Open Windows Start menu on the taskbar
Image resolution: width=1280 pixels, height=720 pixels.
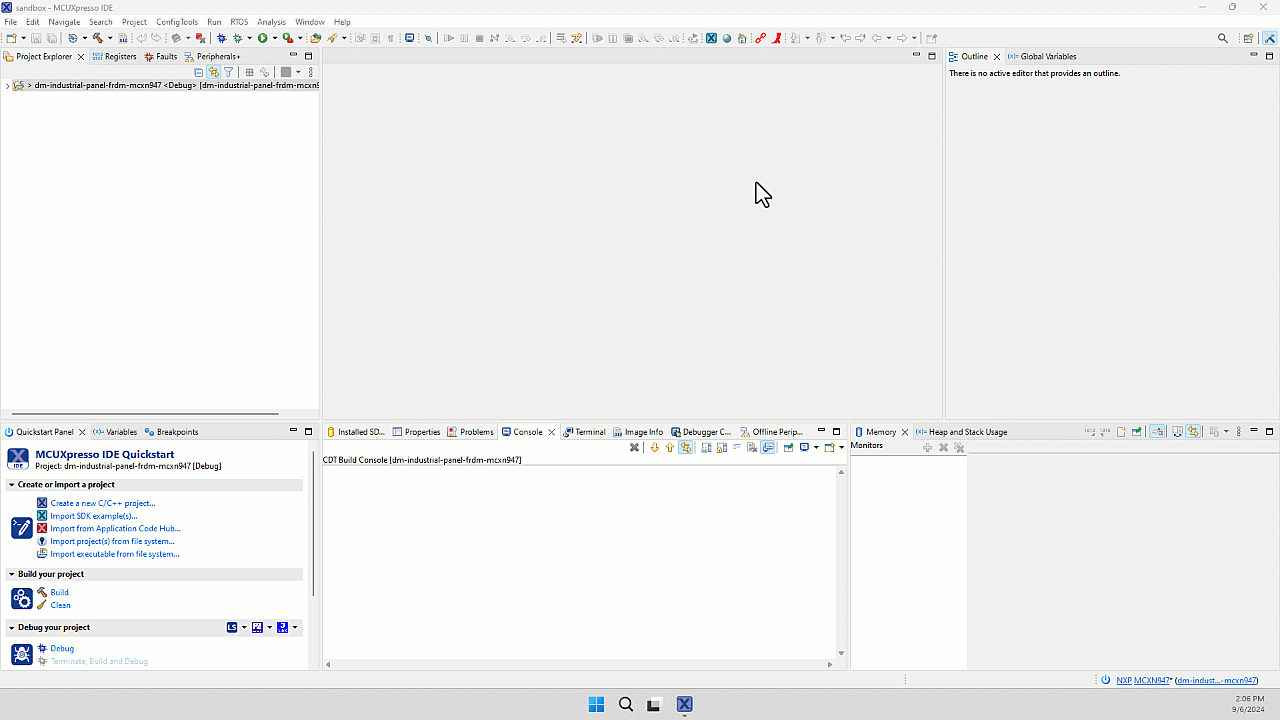[596, 704]
